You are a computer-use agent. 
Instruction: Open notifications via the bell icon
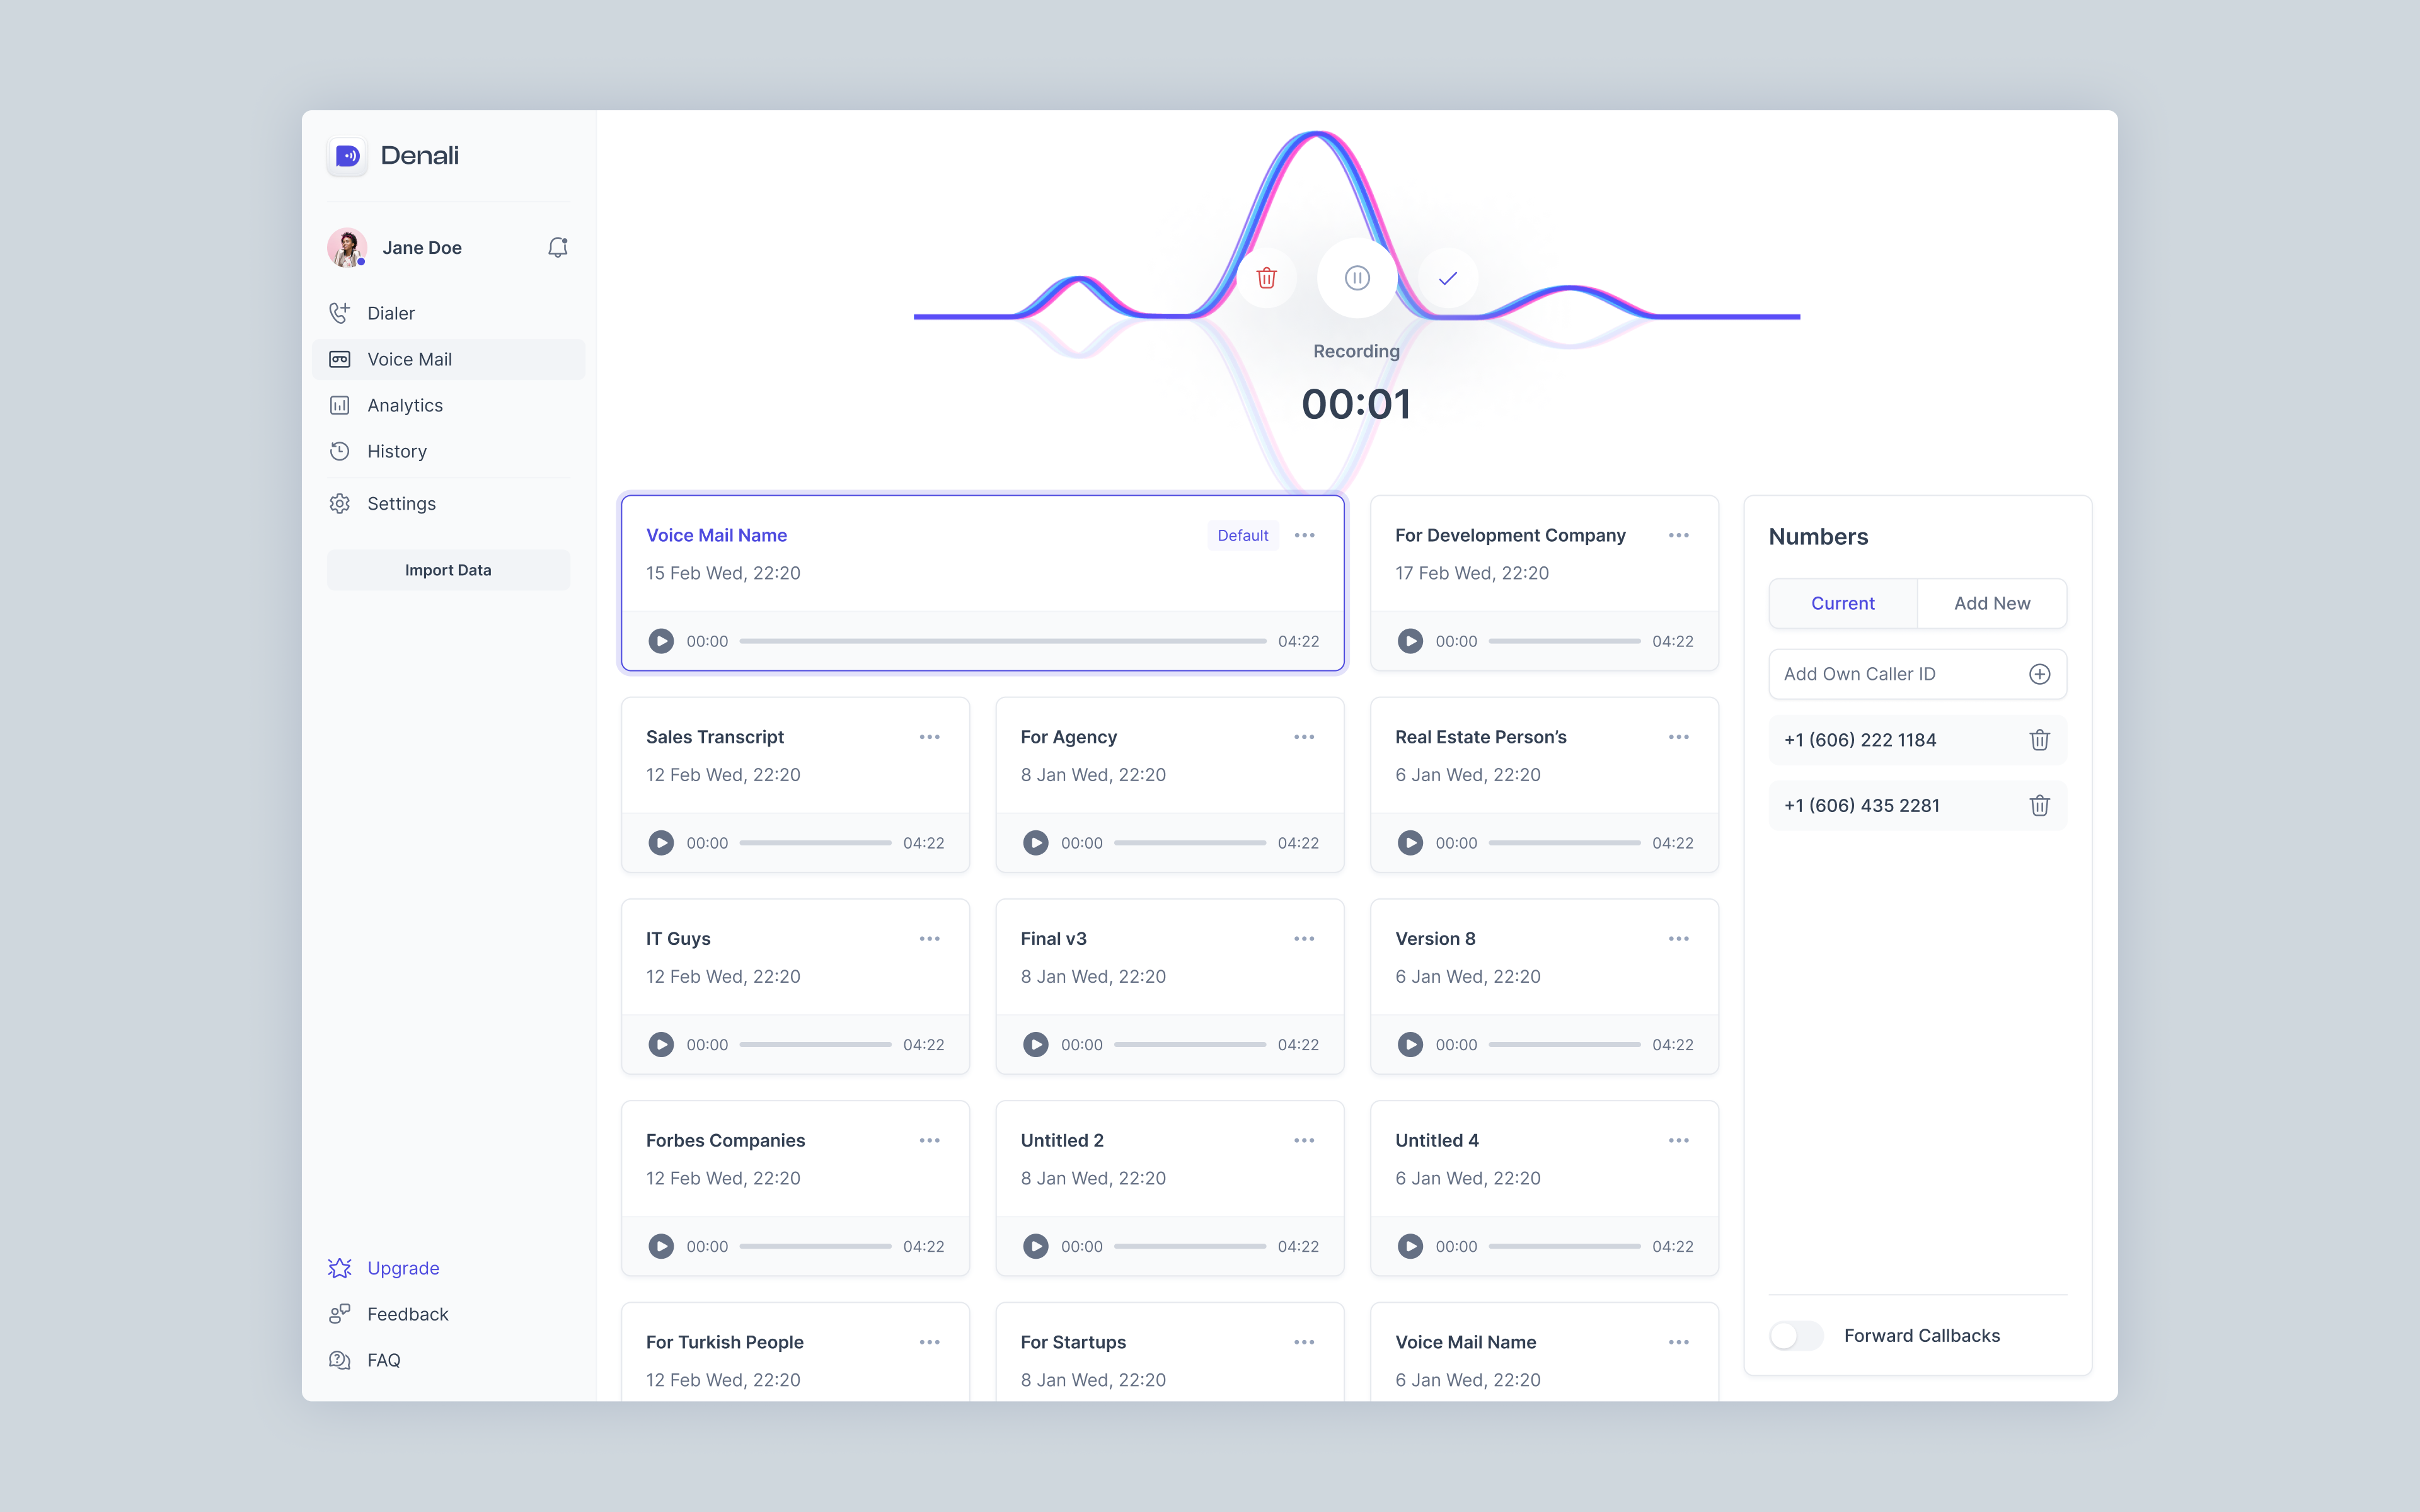click(x=557, y=247)
